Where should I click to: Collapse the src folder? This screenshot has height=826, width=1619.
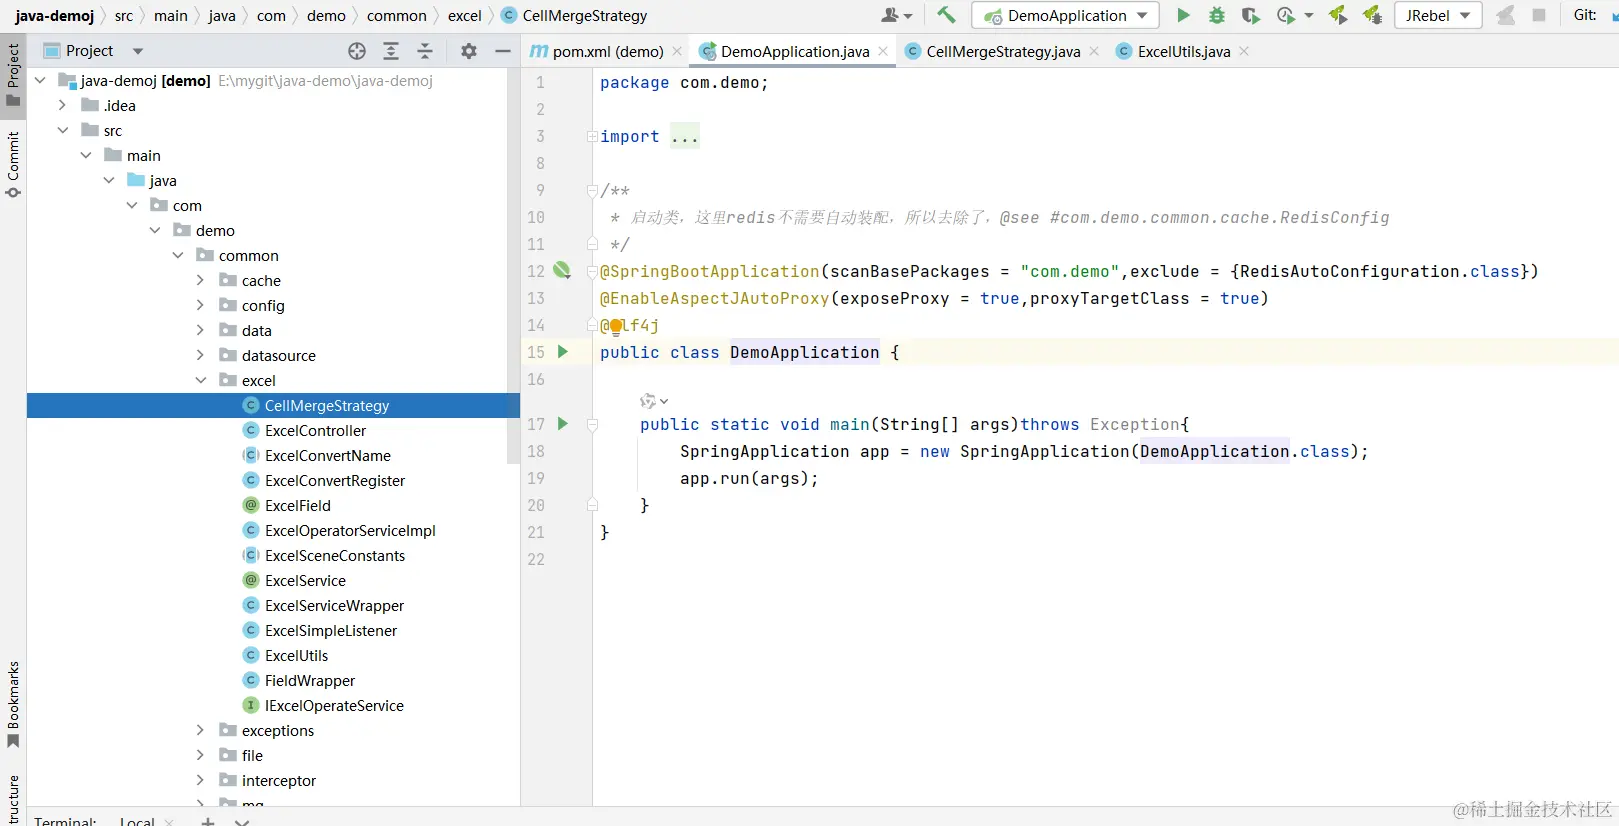(x=63, y=130)
